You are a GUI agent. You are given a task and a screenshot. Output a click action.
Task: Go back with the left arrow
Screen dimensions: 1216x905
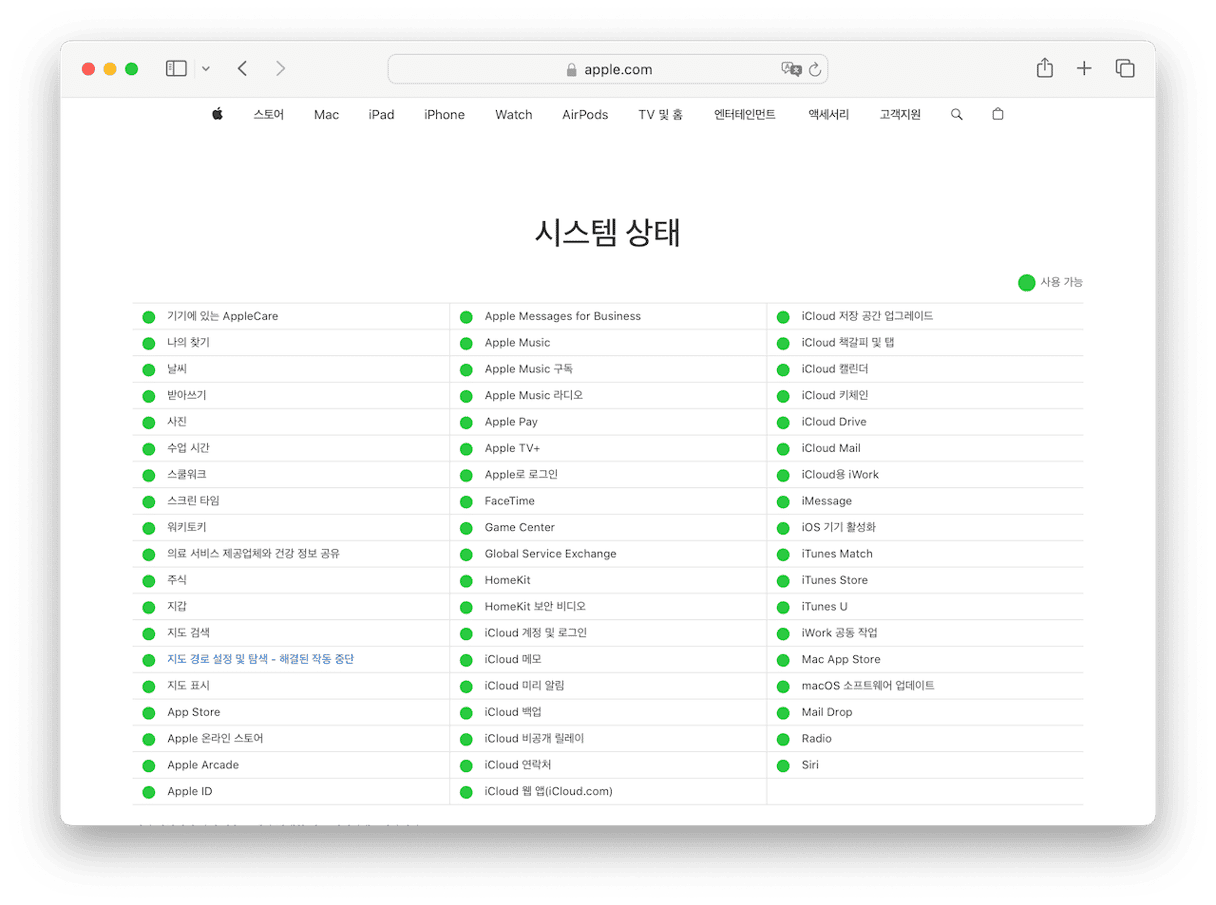pos(242,69)
